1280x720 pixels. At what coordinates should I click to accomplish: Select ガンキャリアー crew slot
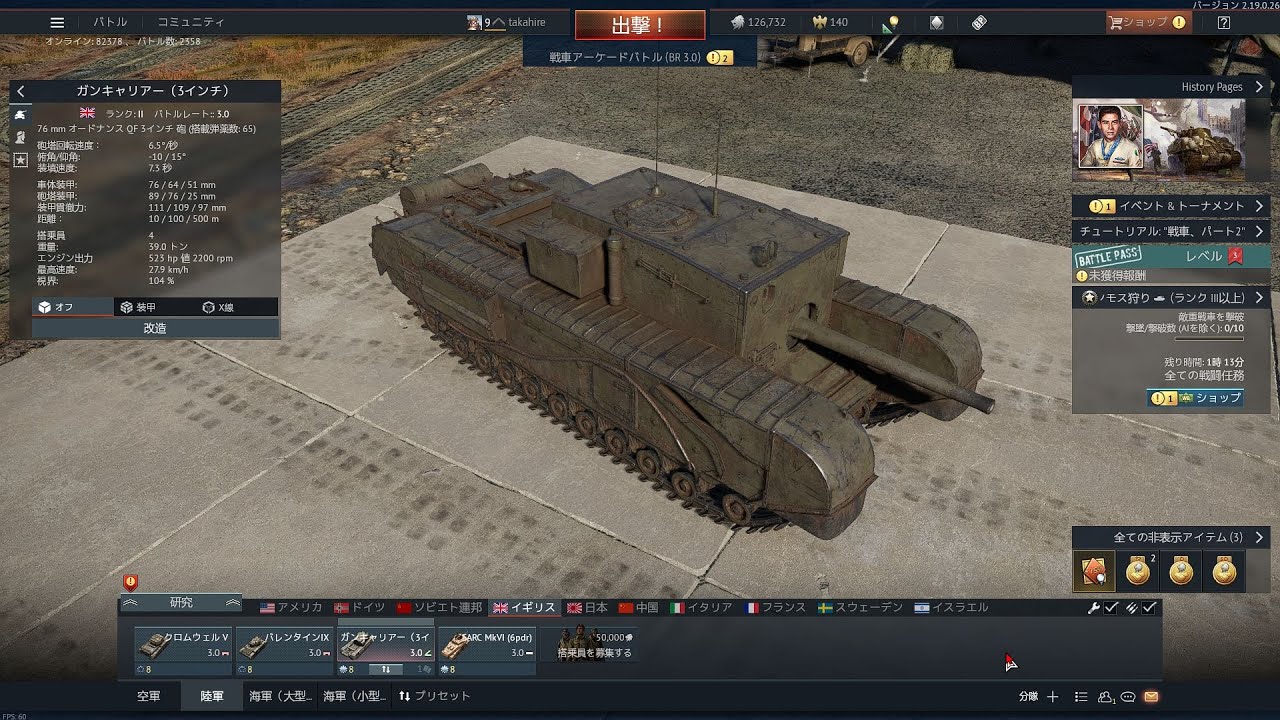(385, 644)
